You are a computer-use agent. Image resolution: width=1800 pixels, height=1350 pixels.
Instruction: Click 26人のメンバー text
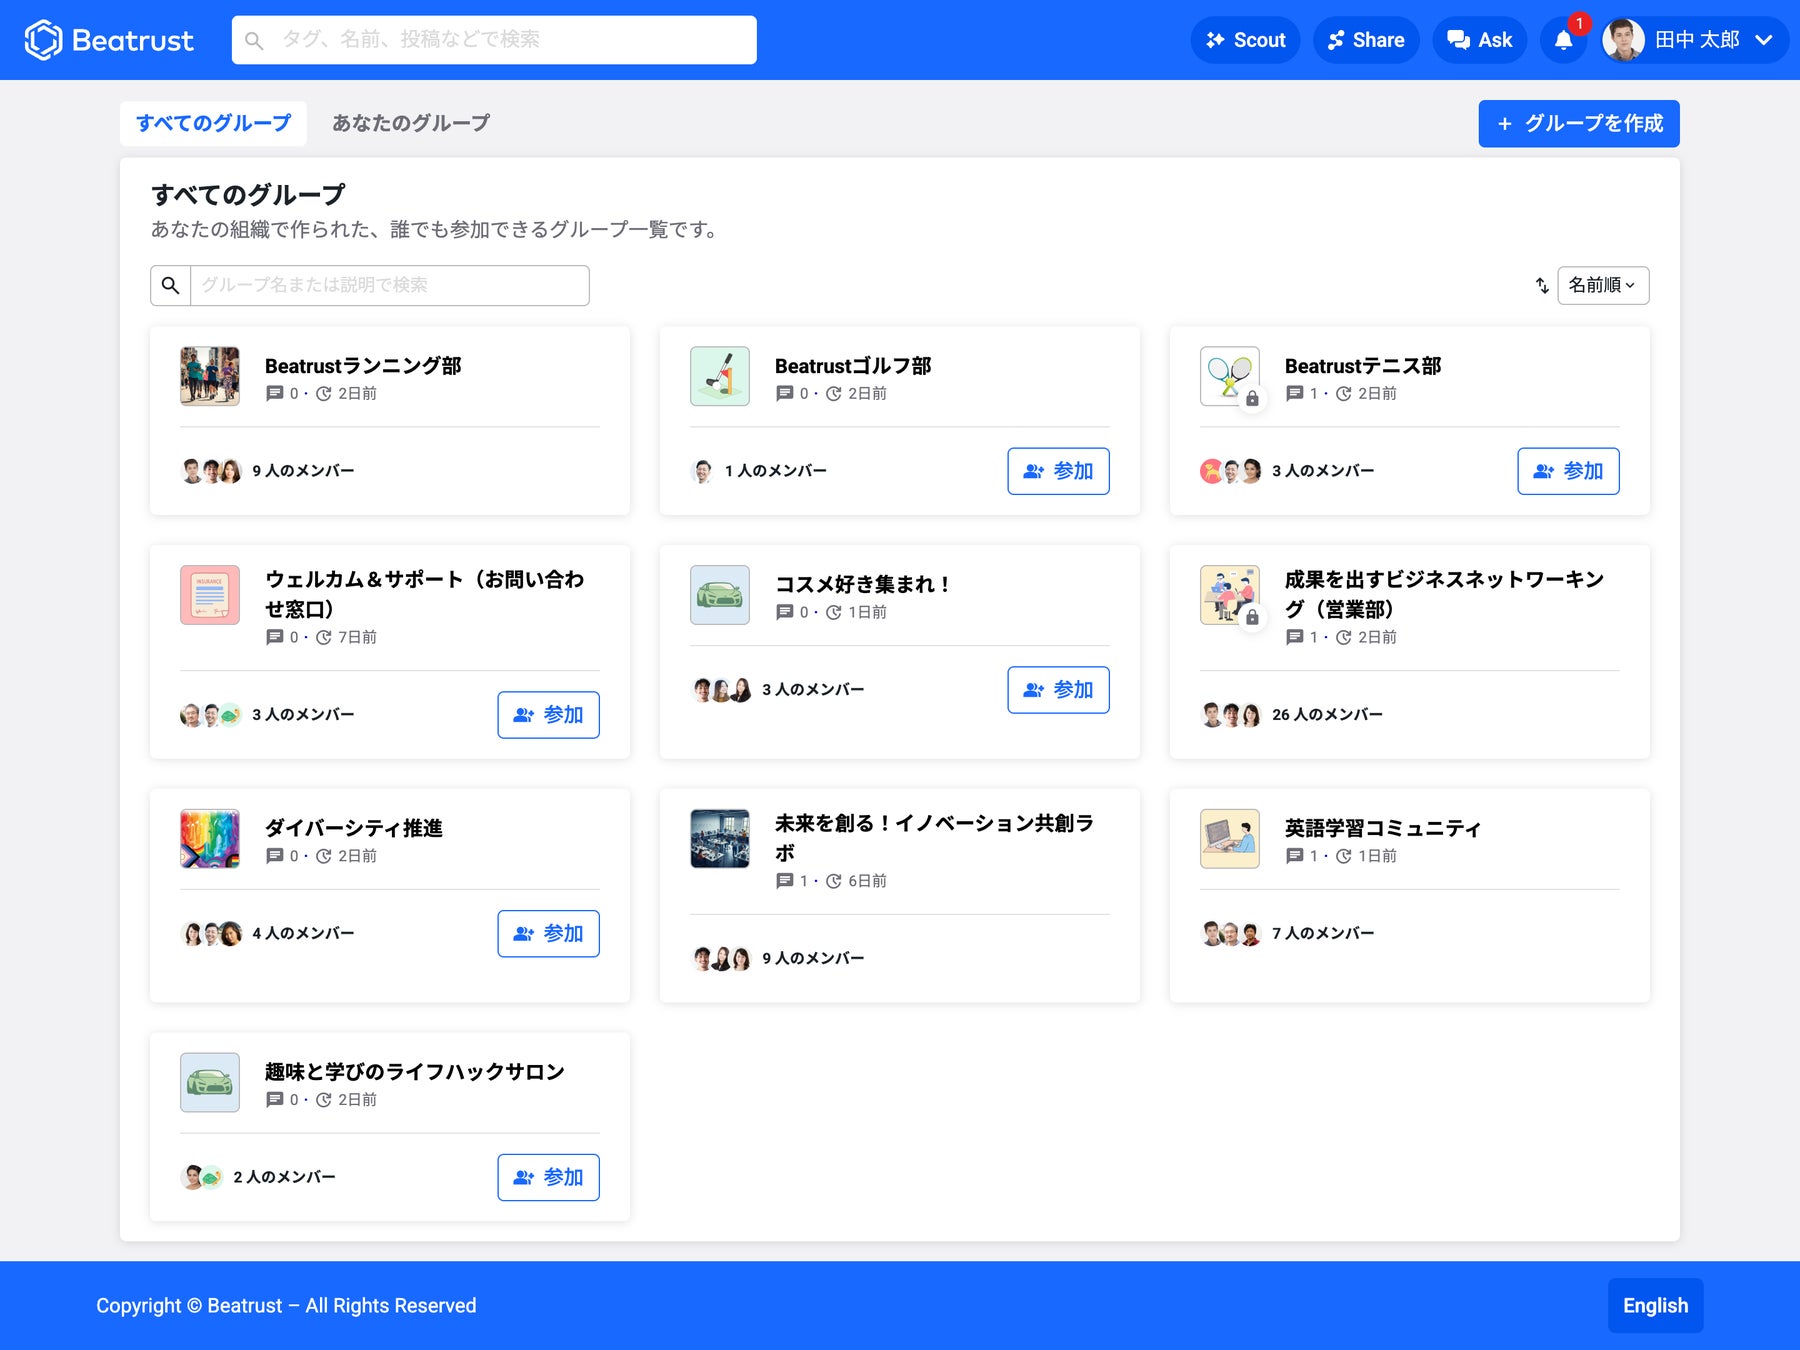coord(1327,715)
